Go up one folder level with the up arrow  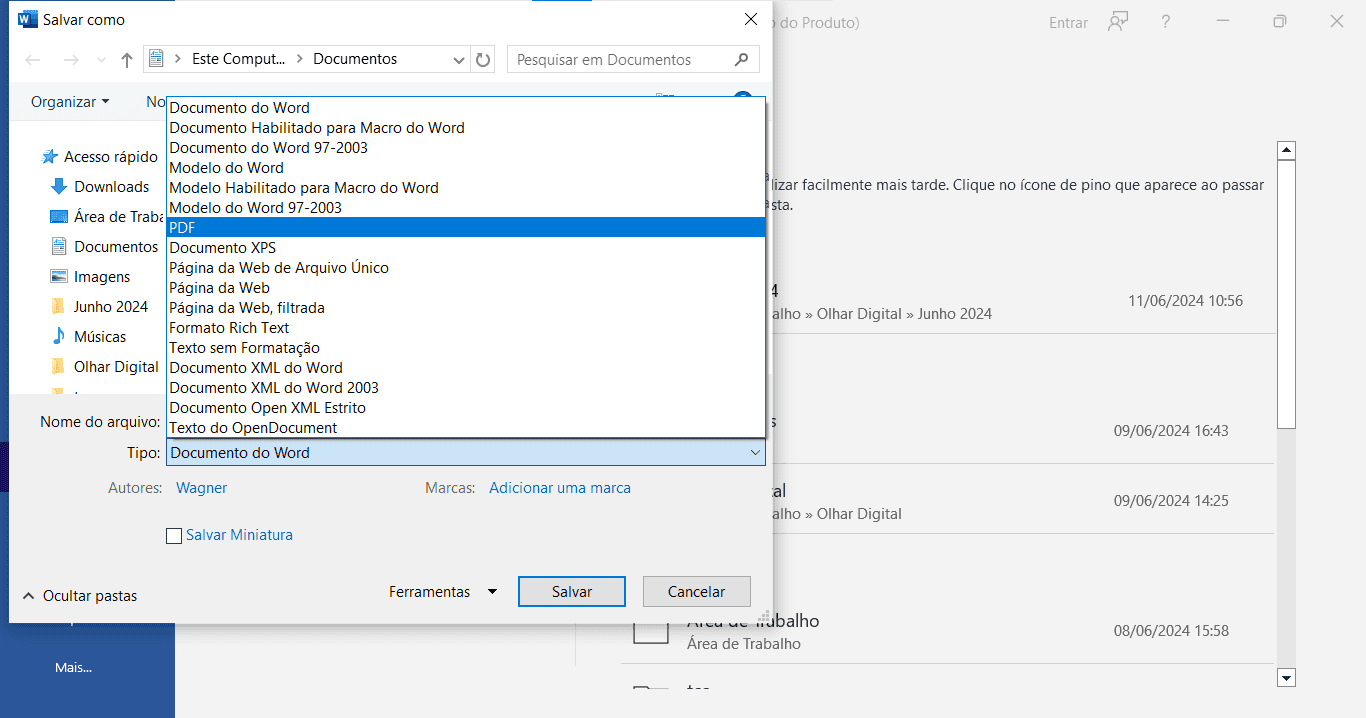click(126, 59)
